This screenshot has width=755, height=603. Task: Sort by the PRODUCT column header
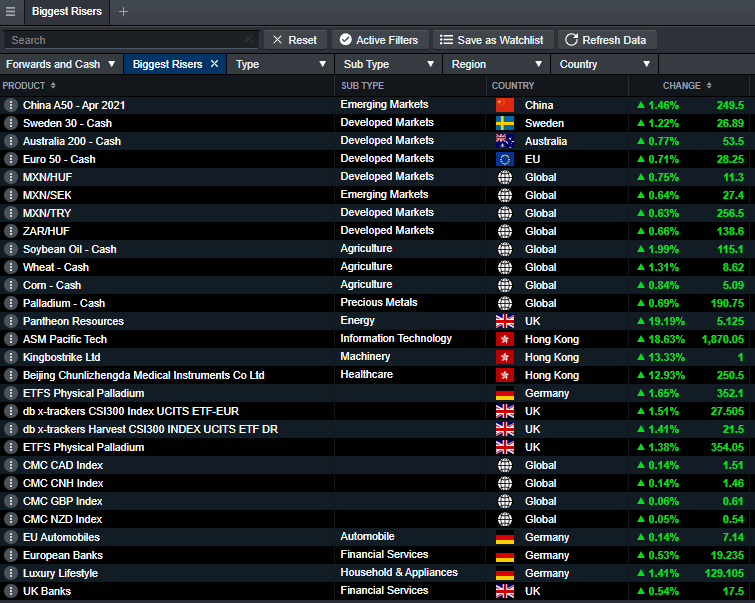pyautogui.click(x=29, y=85)
